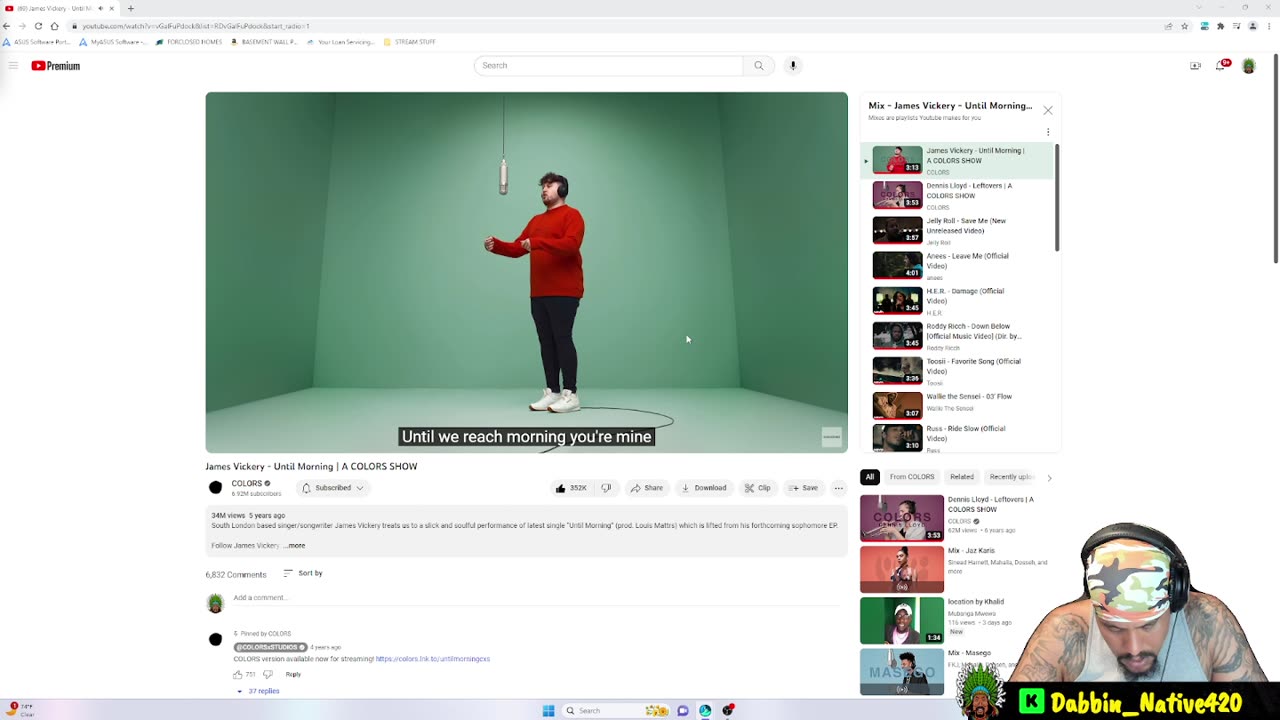Click the YouTube search input field
This screenshot has height=720, width=1280.
[x=609, y=66]
